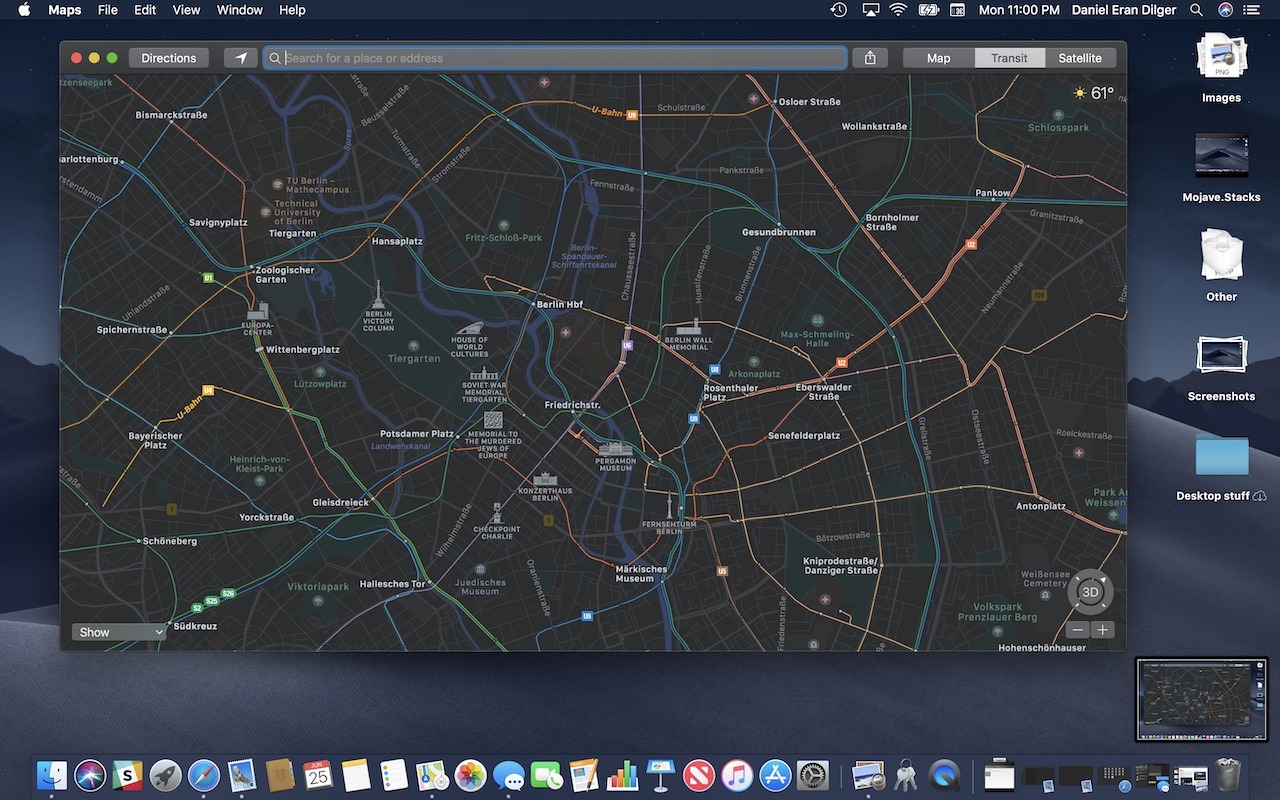Open Spotlight search in menu bar

click(x=1196, y=10)
